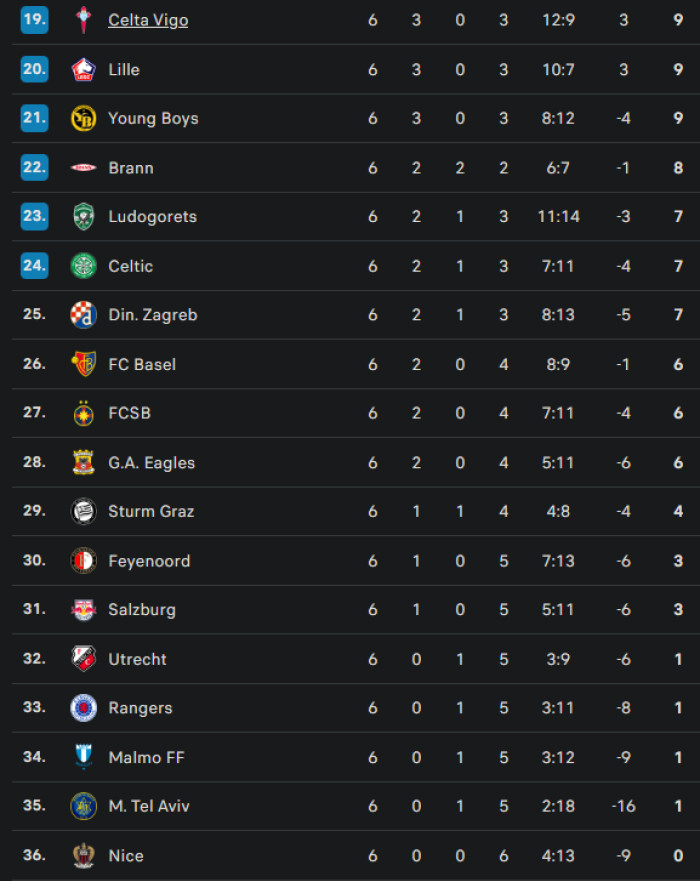Click the Dinamo Zagreb crest
700x881 pixels.
pyautogui.click(x=83, y=315)
